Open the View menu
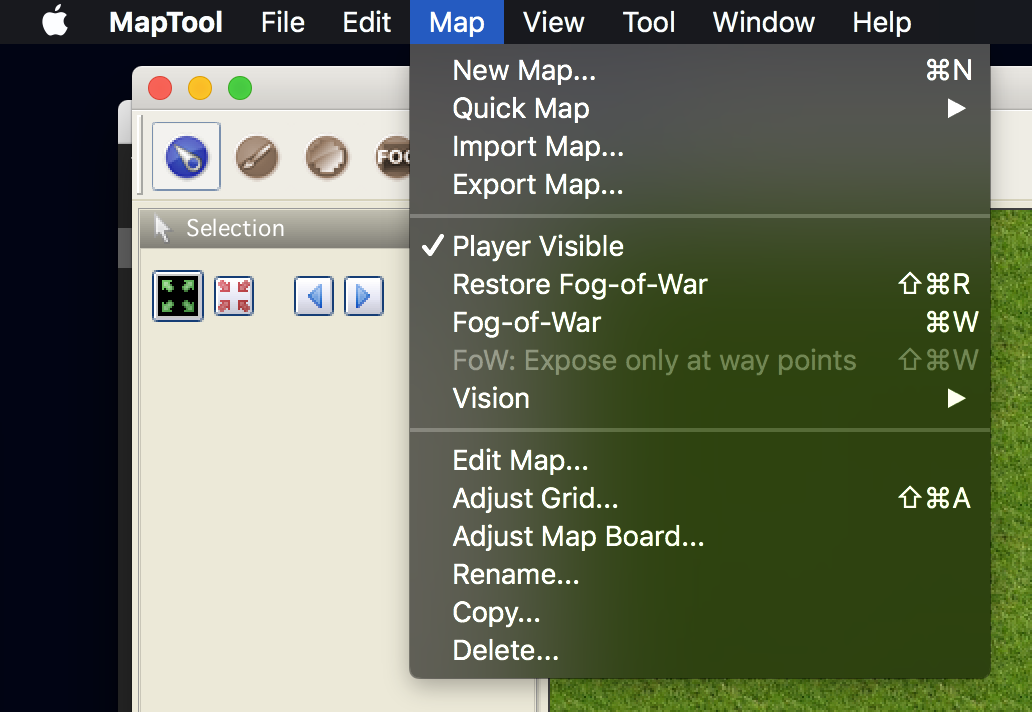1032x712 pixels. [x=552, y=22]
